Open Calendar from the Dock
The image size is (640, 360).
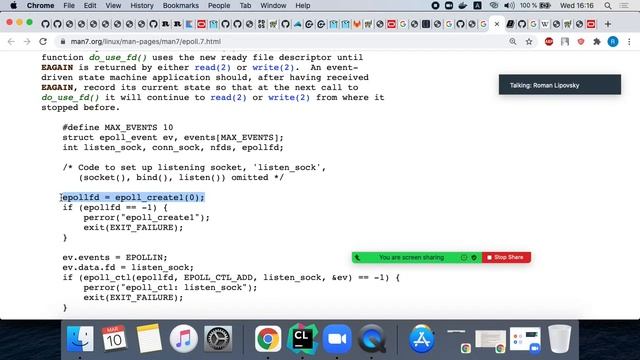[114, 339]
